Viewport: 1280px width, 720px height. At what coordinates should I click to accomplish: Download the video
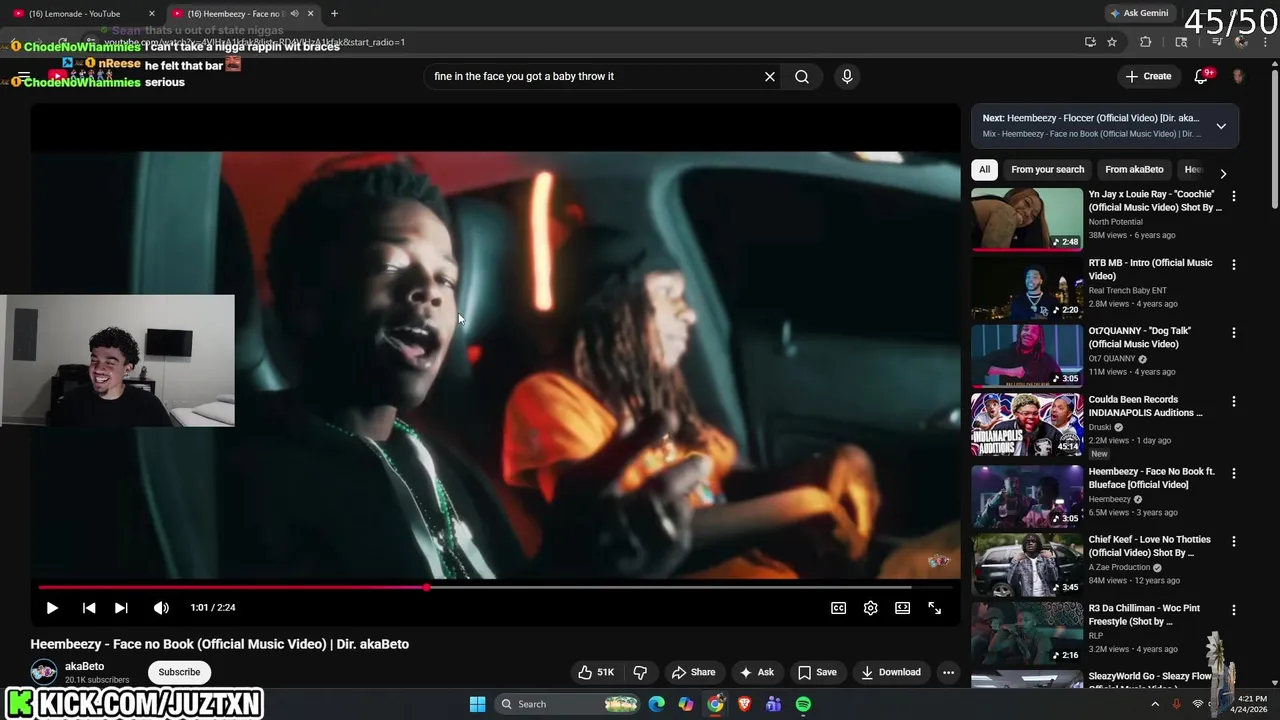point(891,672)
